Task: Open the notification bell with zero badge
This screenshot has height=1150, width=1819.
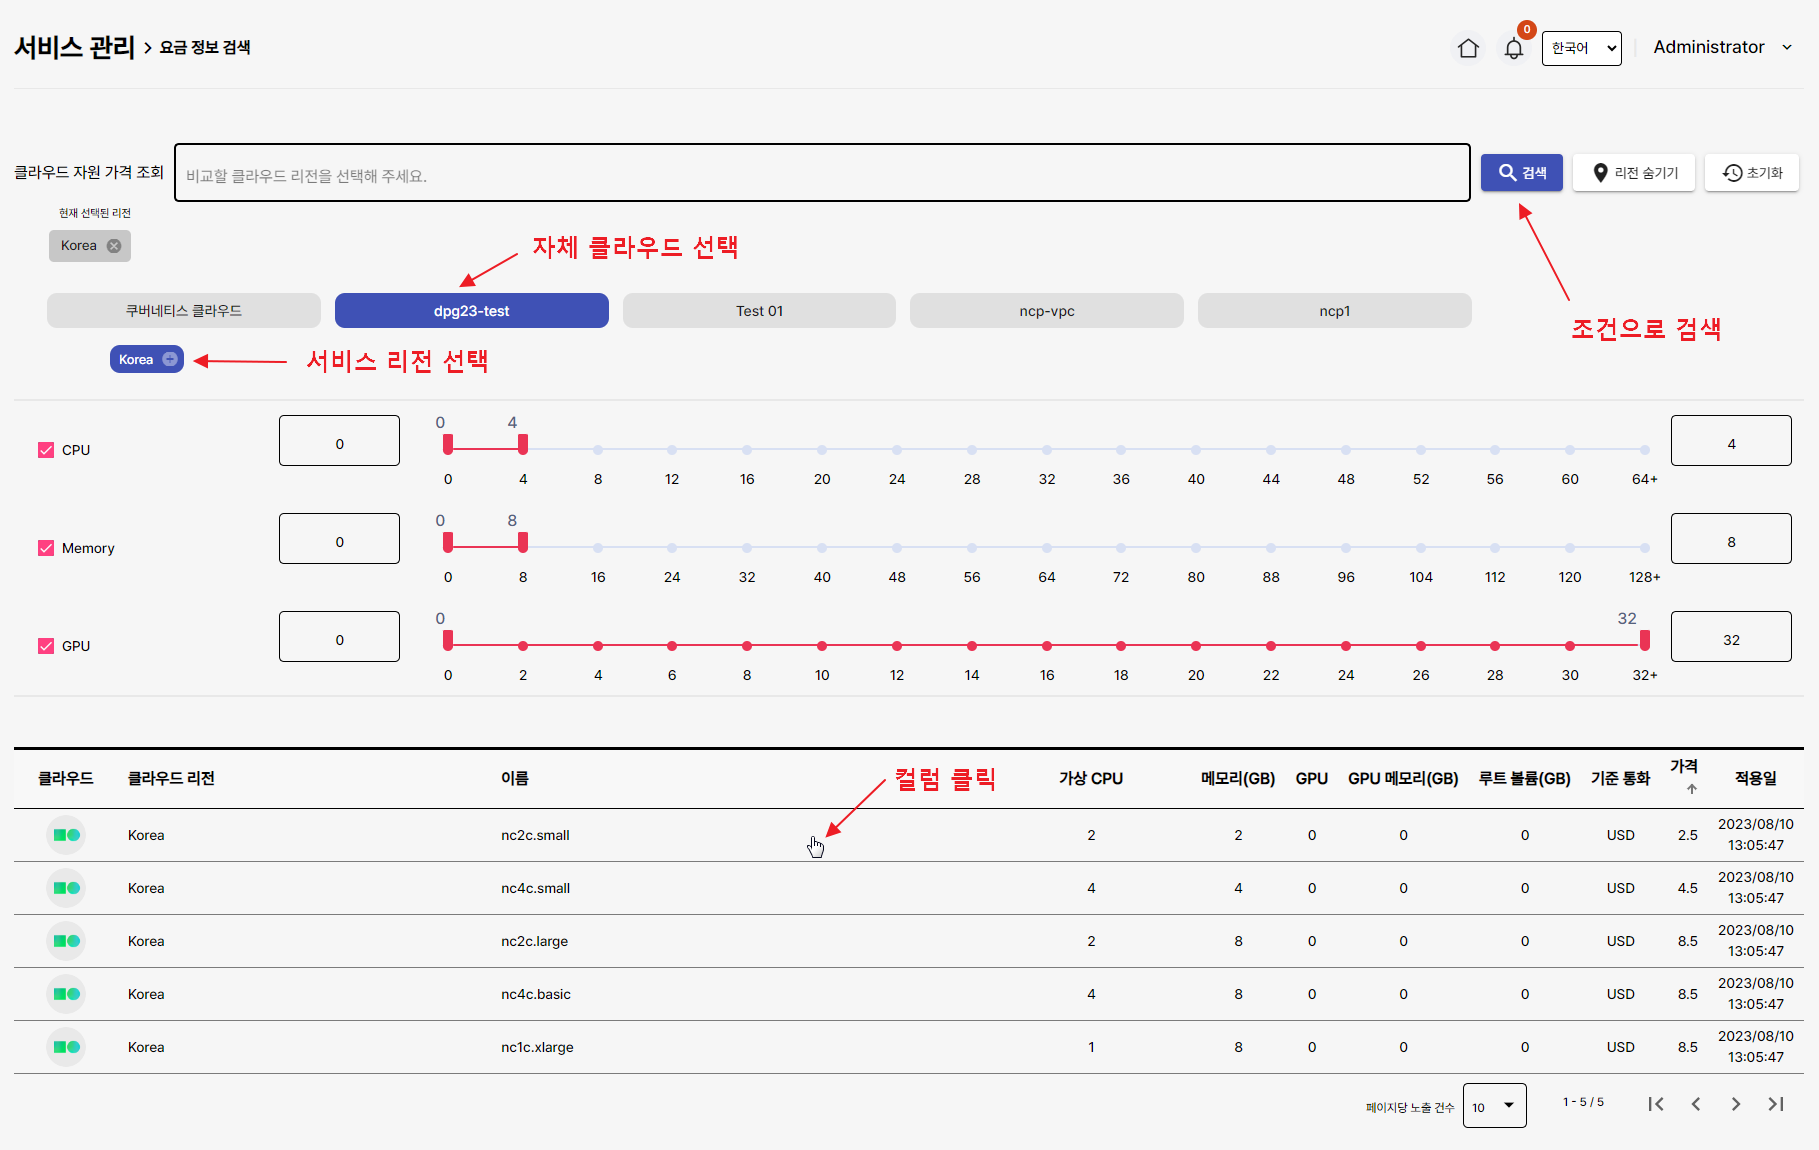Action: pyautogui.click(x=1513, y=47)
